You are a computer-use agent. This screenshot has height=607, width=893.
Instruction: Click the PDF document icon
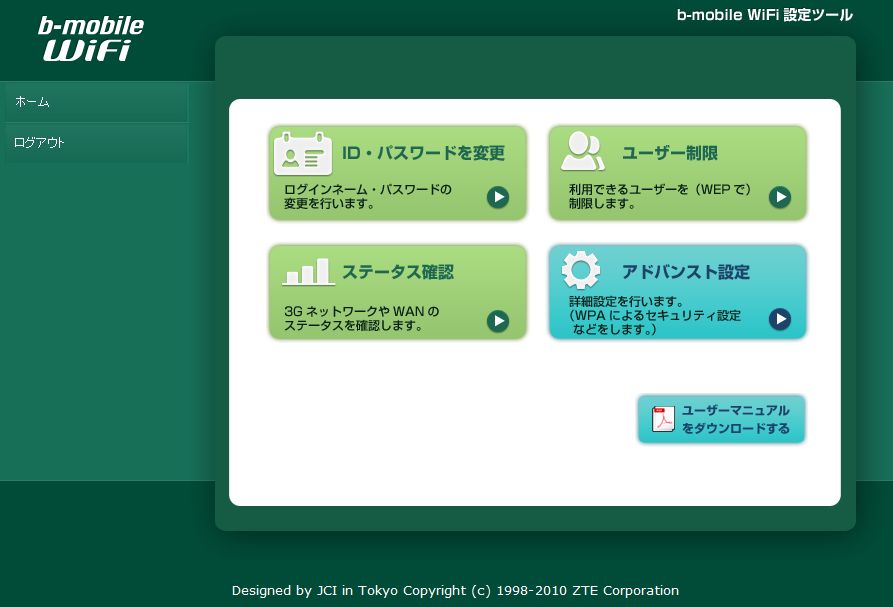click(x=663, y=419)
